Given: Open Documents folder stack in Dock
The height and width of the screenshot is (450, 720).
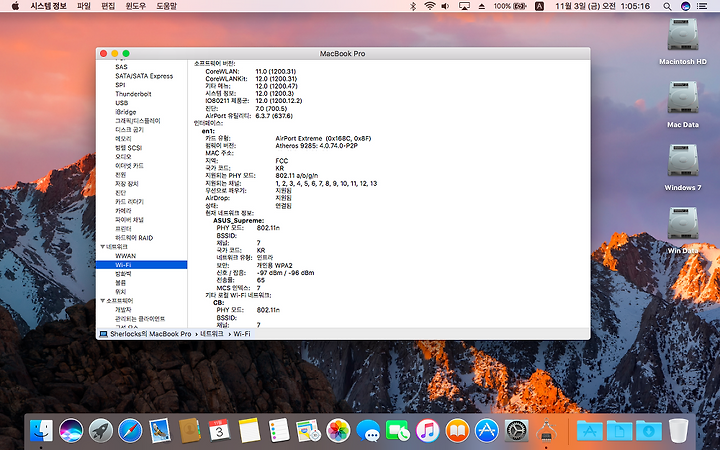Looking at the screenshot, I should (x=619, y=431).
